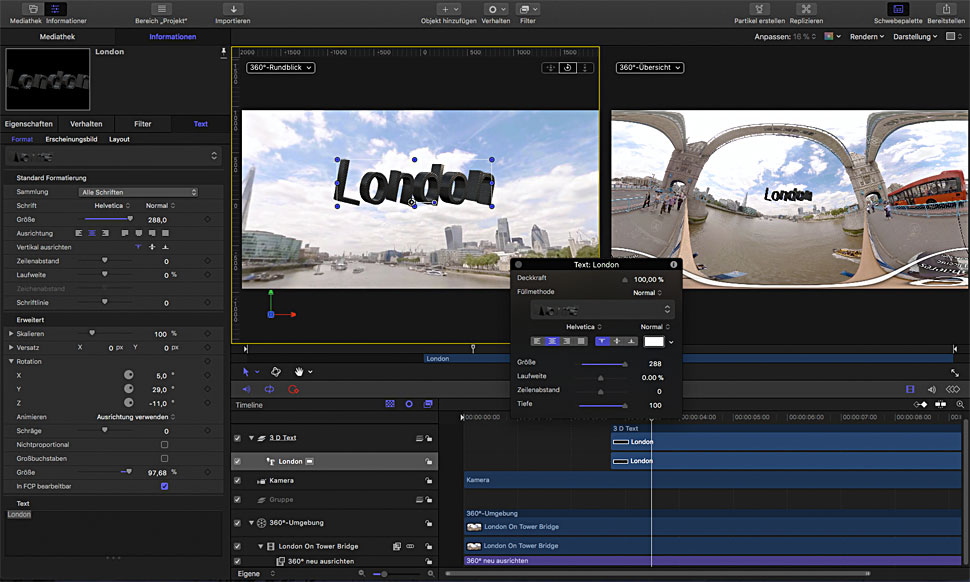970x582 pixels.
Task: Toggle visibility checkbox of London layer
Action: (x=237, y=461)
